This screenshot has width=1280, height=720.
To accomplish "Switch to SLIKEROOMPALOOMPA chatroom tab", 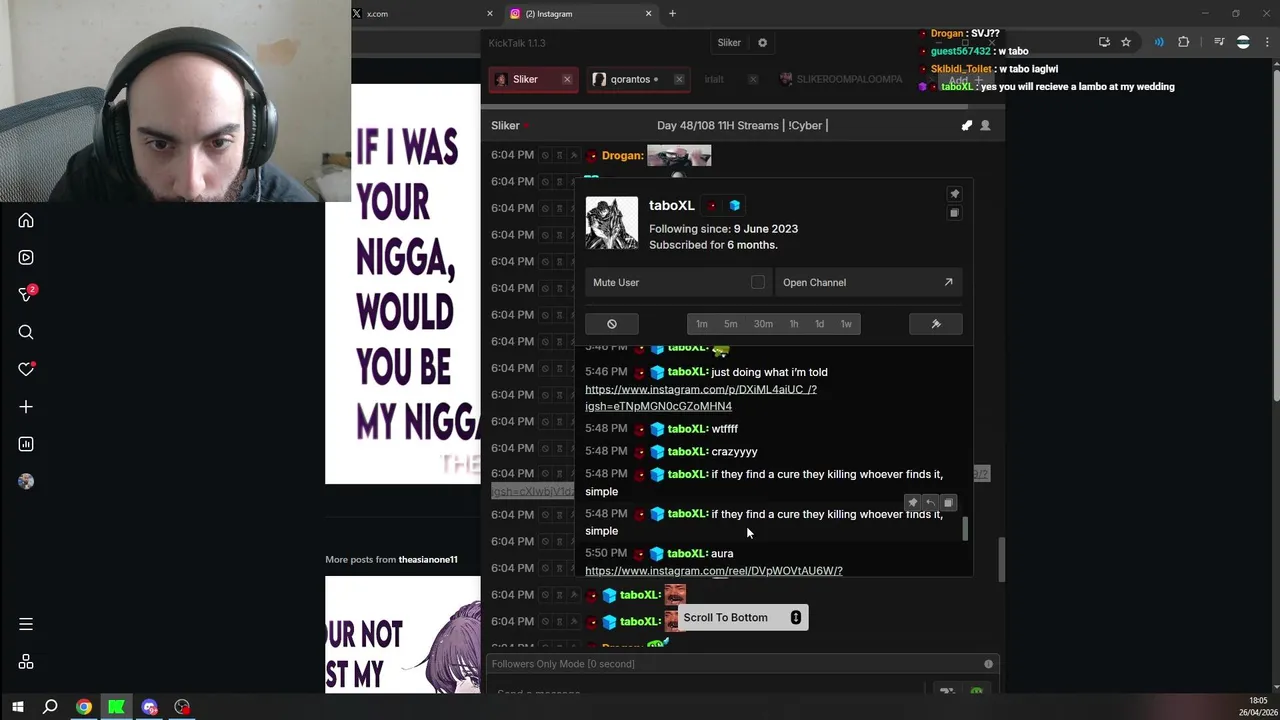I will pyautogui.click(x=843, y=79).
